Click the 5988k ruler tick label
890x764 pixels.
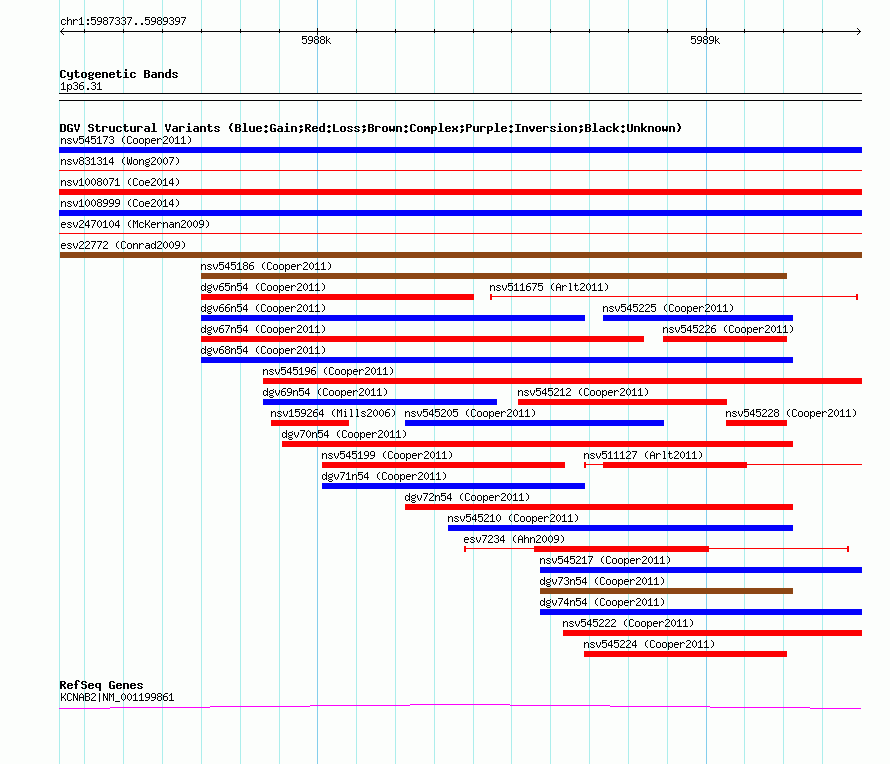(316, 40)
